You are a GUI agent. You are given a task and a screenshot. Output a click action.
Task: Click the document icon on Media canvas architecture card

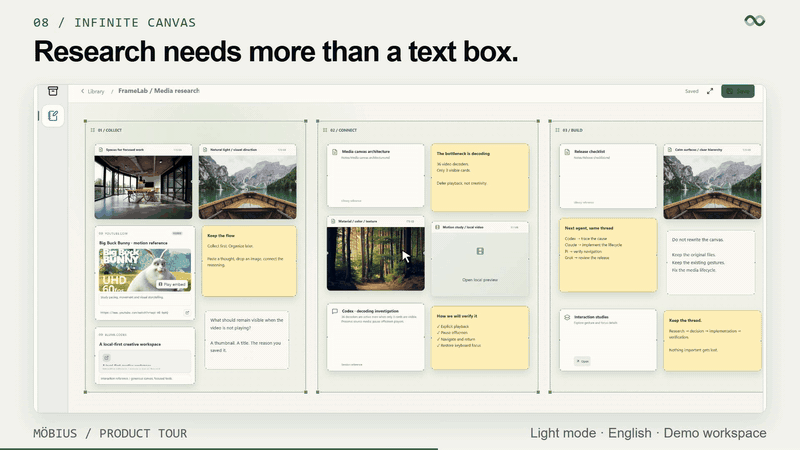pyautogui.click(x=335, y=152)
